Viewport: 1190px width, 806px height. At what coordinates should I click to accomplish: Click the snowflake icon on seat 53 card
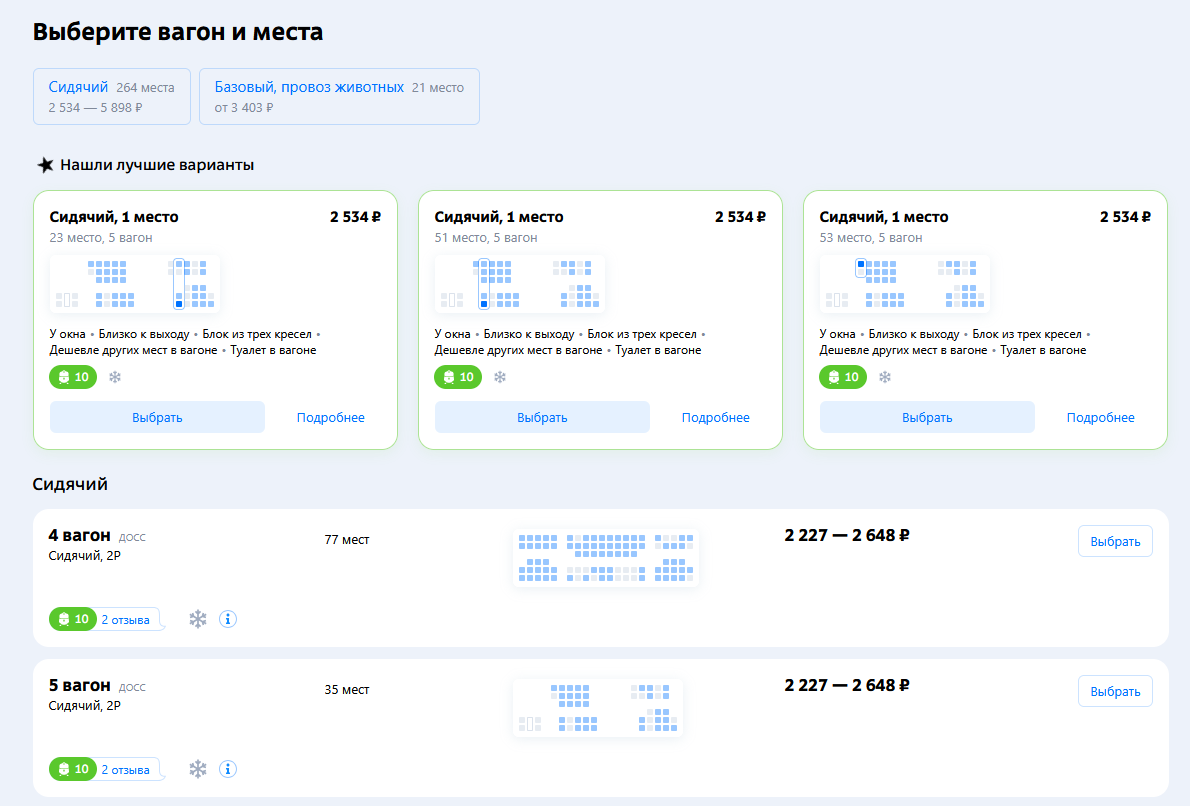[x=885, y=377]
